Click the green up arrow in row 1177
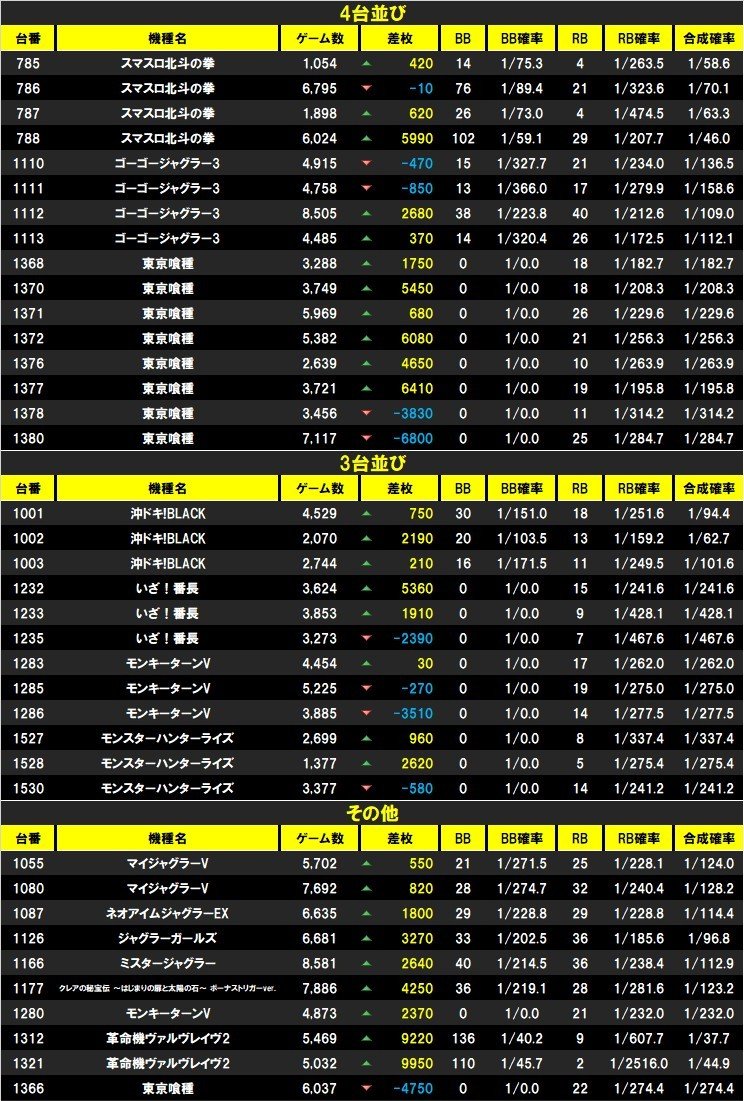Image resolution: width=744 pixels, height=1101 pixels. (366, 989)
